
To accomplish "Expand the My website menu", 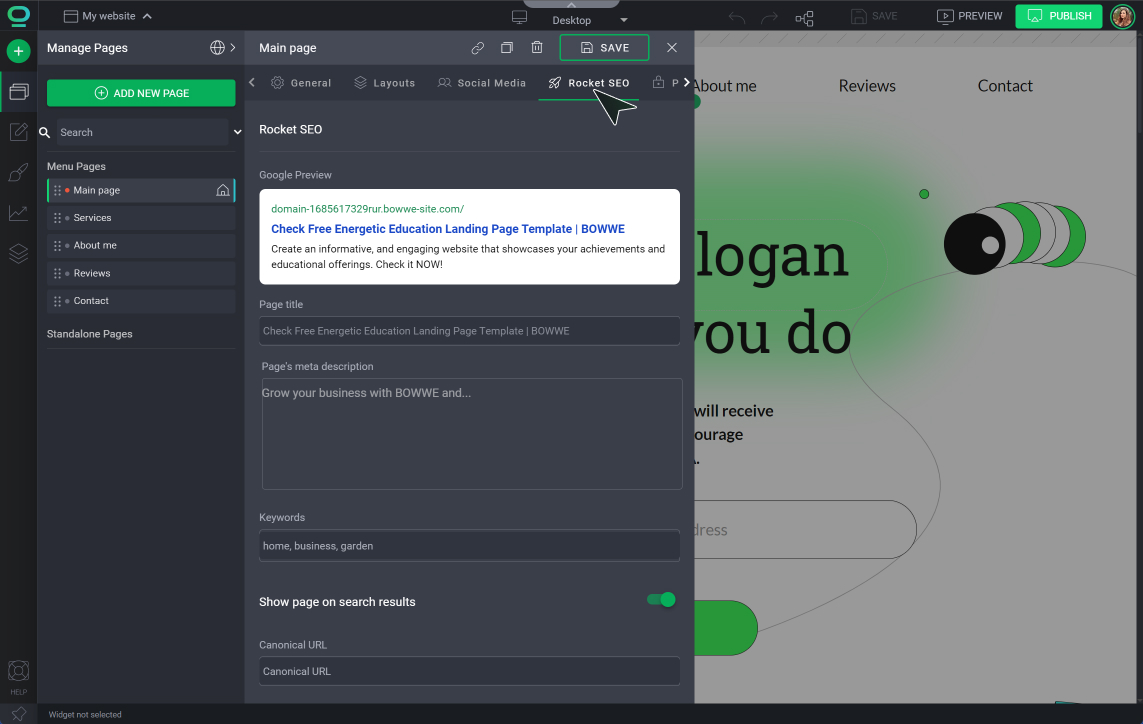I will [108, 16].
